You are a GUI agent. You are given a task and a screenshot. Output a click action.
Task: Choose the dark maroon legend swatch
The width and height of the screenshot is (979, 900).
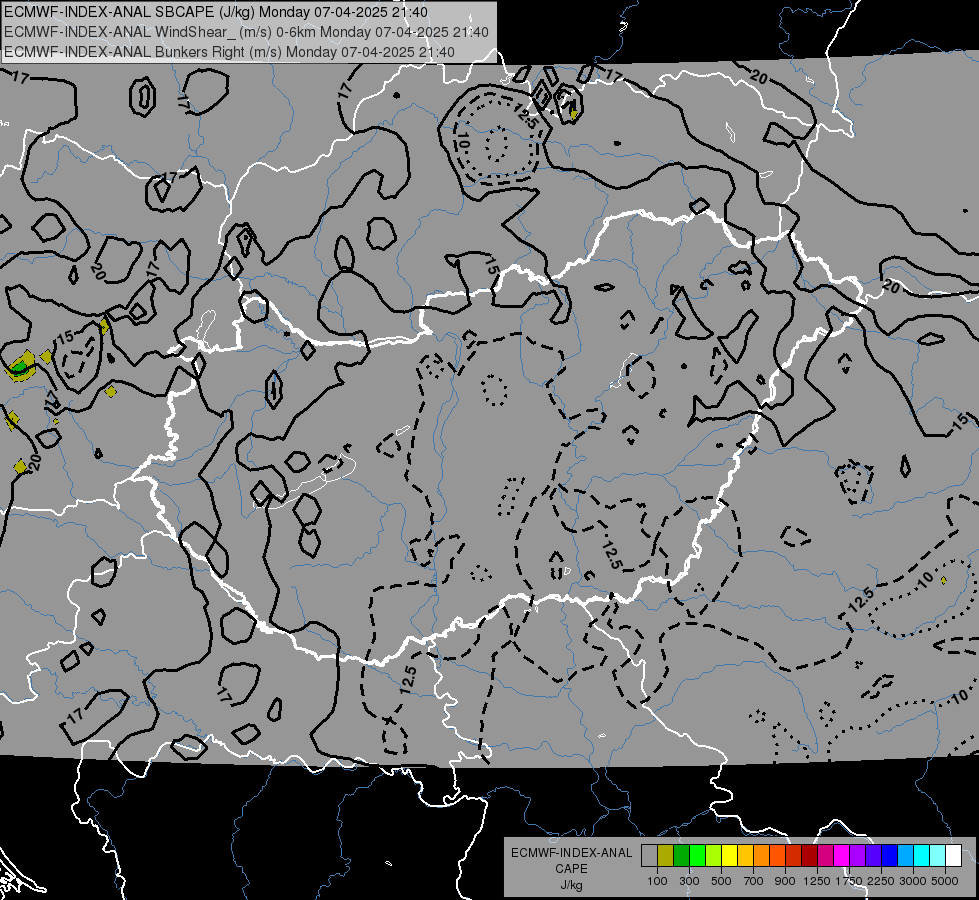coord(810,856)
